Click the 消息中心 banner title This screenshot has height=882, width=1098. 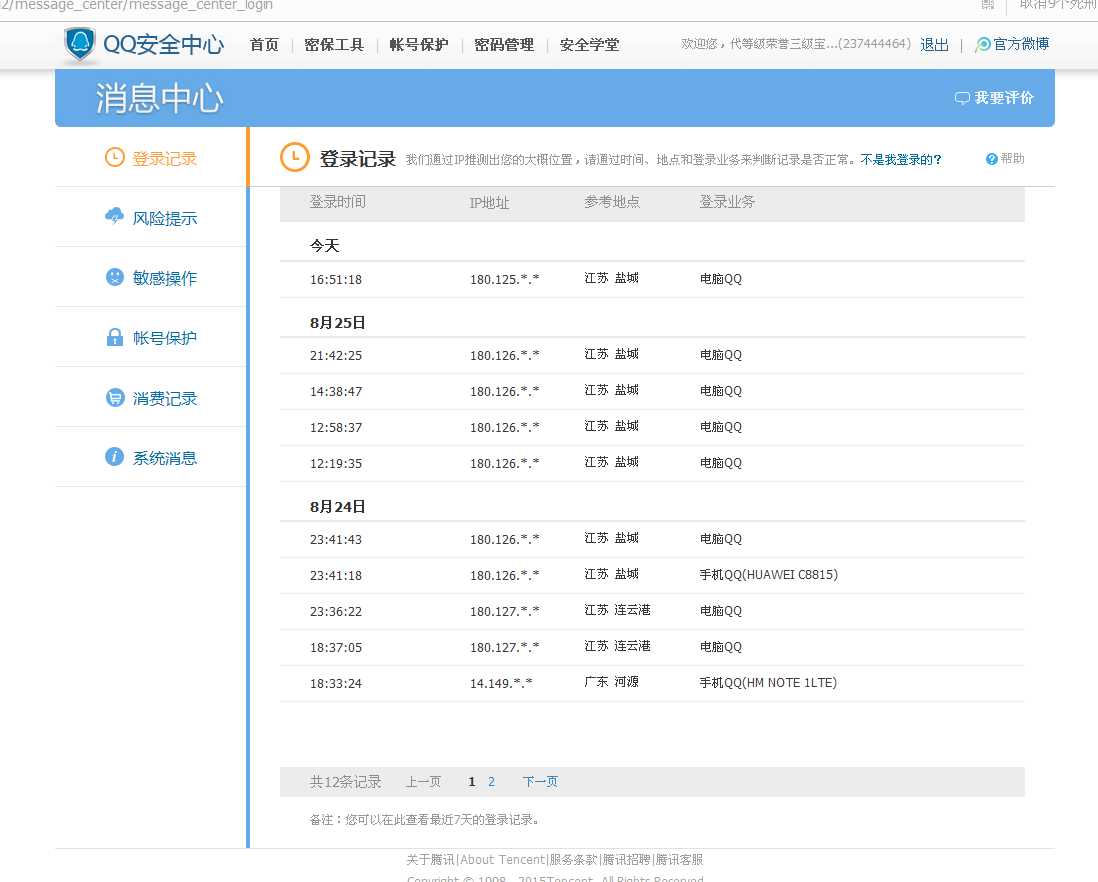160,98
